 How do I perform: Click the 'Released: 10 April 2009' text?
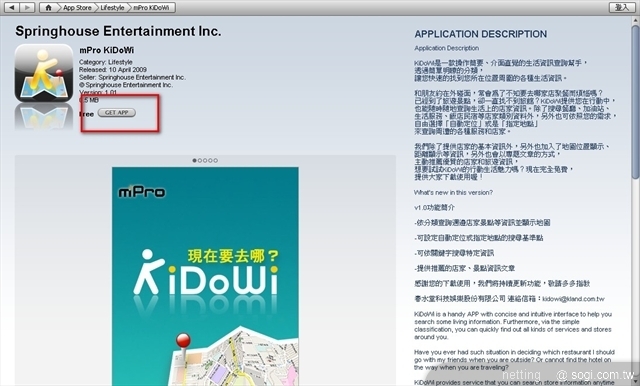(113, 70)
